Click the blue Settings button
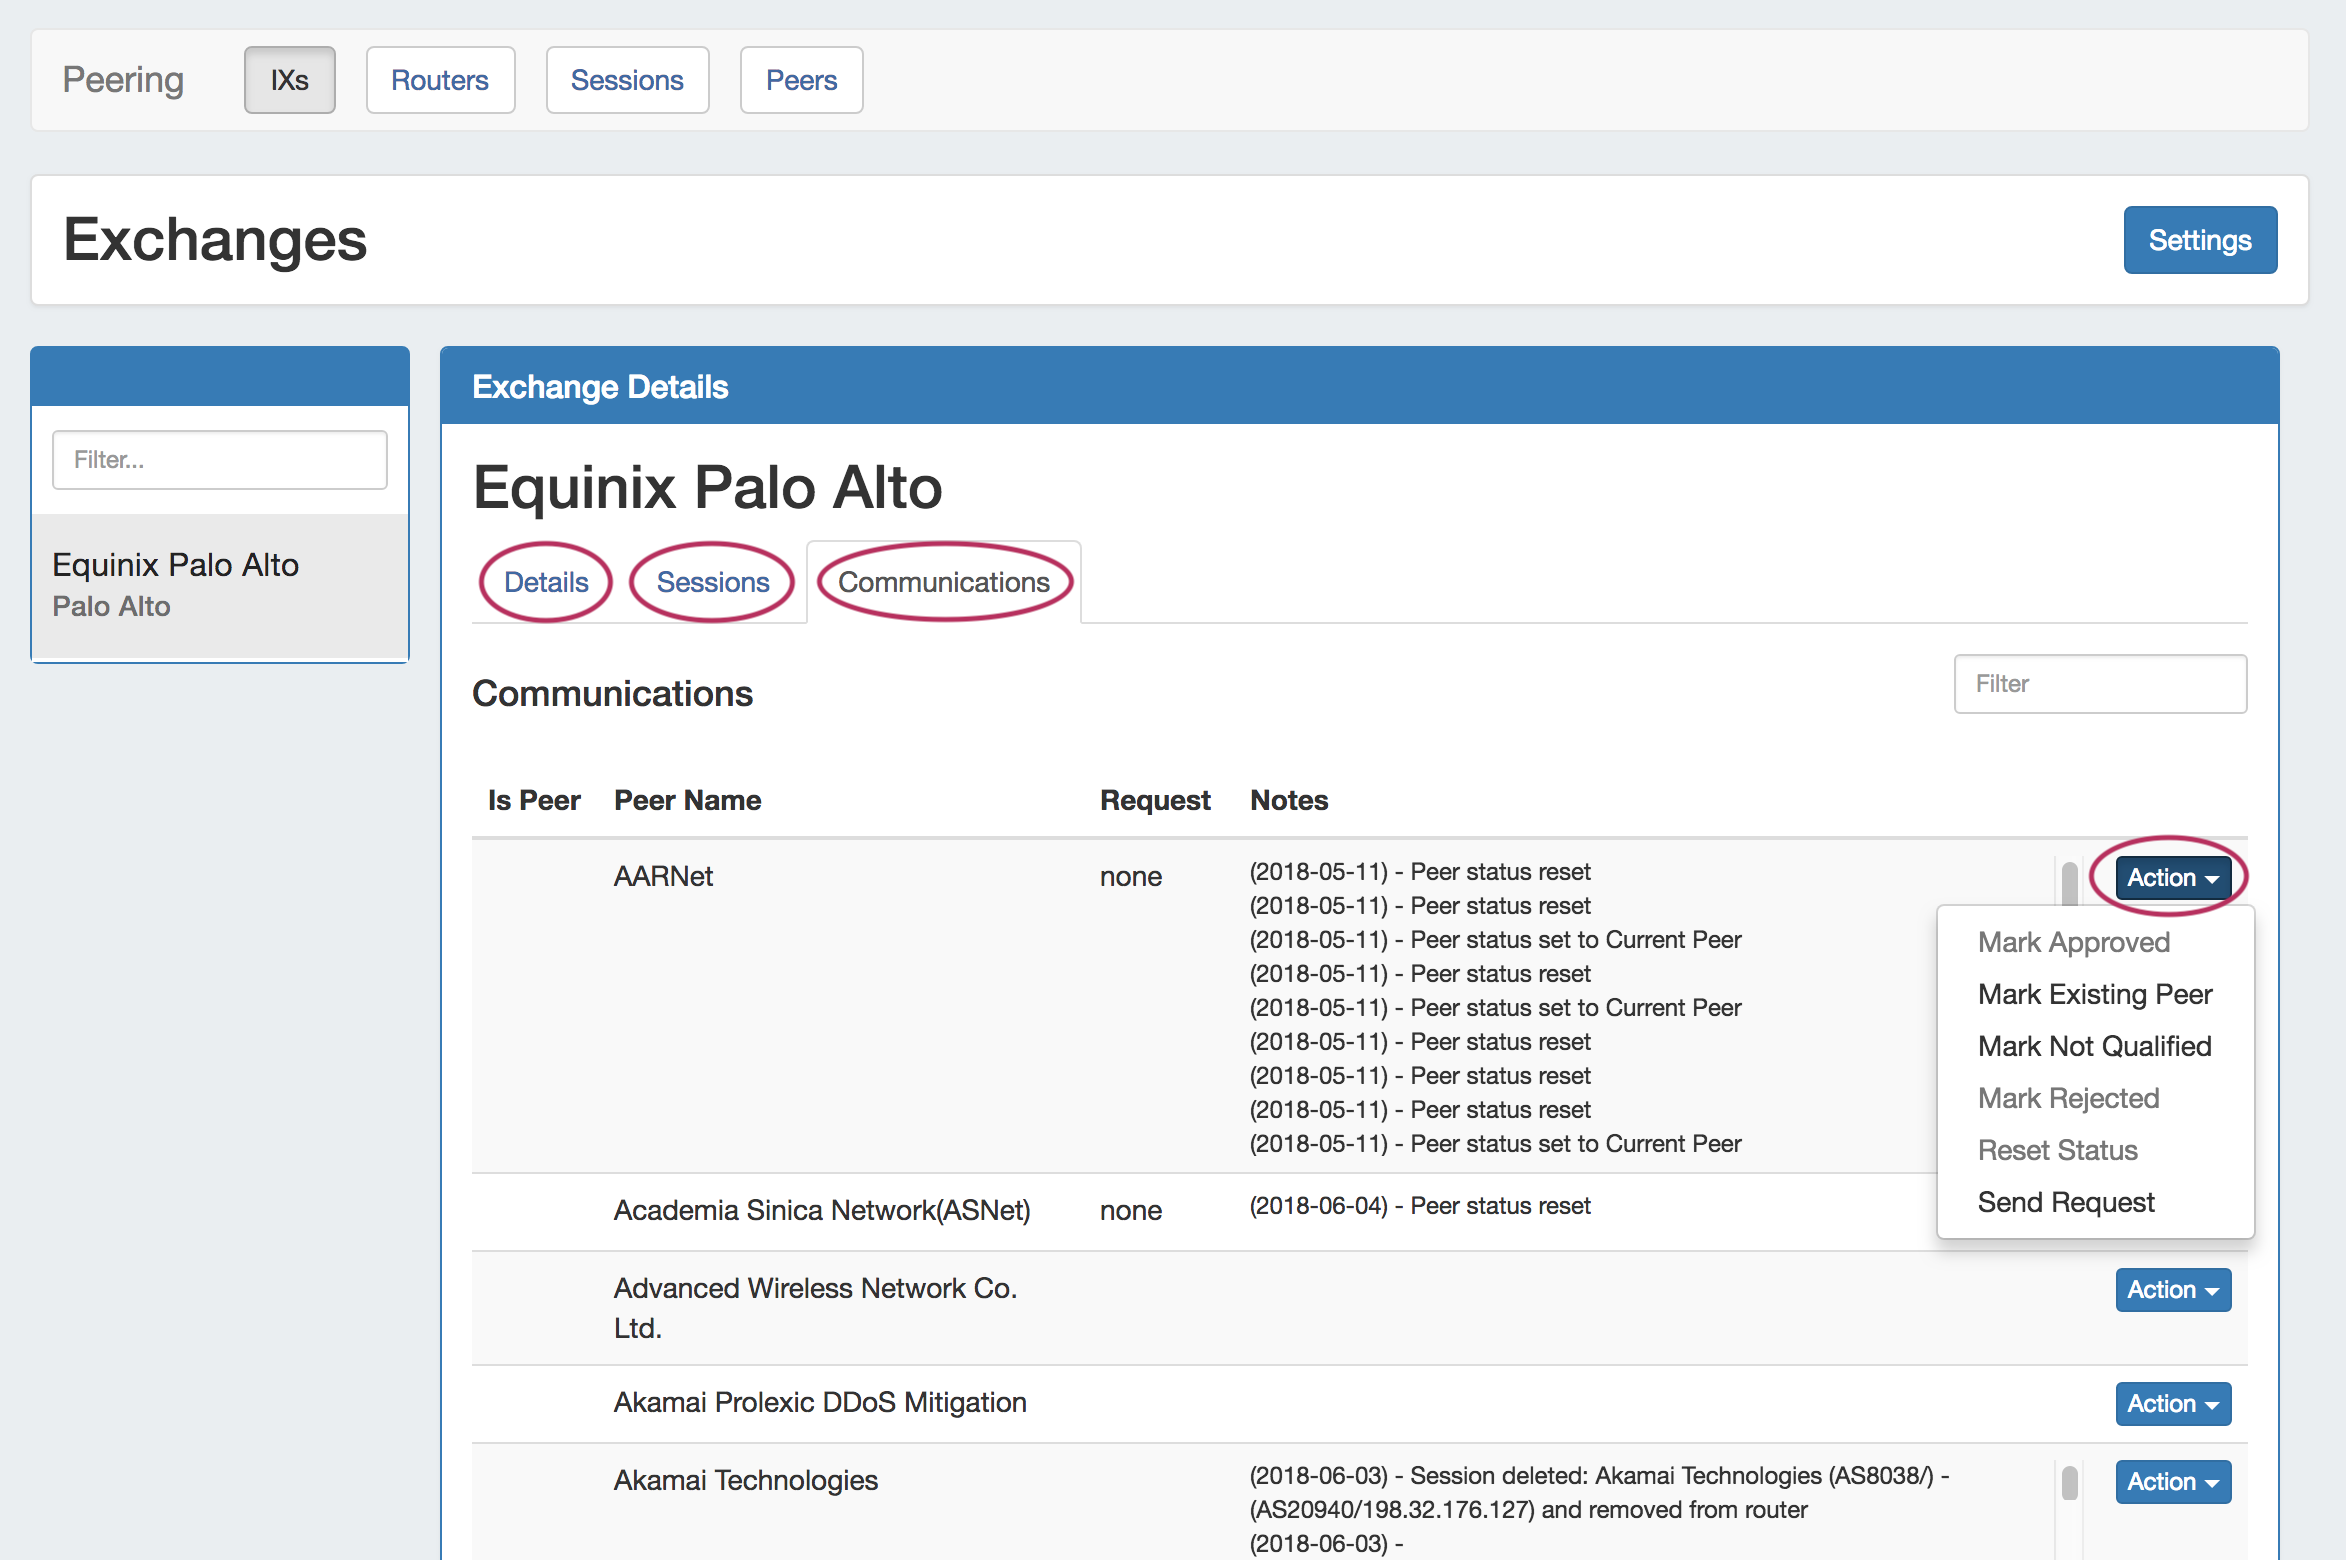This screenshot has width=2346, height=1560. (x=2199, y=240)
